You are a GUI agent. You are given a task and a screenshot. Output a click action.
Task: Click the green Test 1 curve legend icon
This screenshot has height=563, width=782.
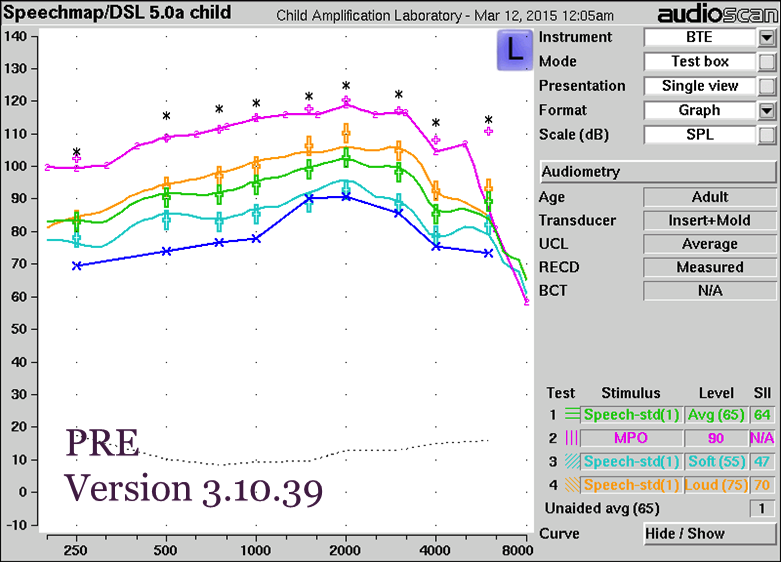[x=572, y=414]
